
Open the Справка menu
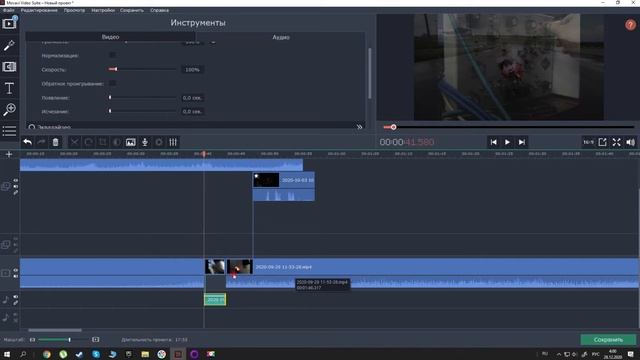click(x=159, y=10)
